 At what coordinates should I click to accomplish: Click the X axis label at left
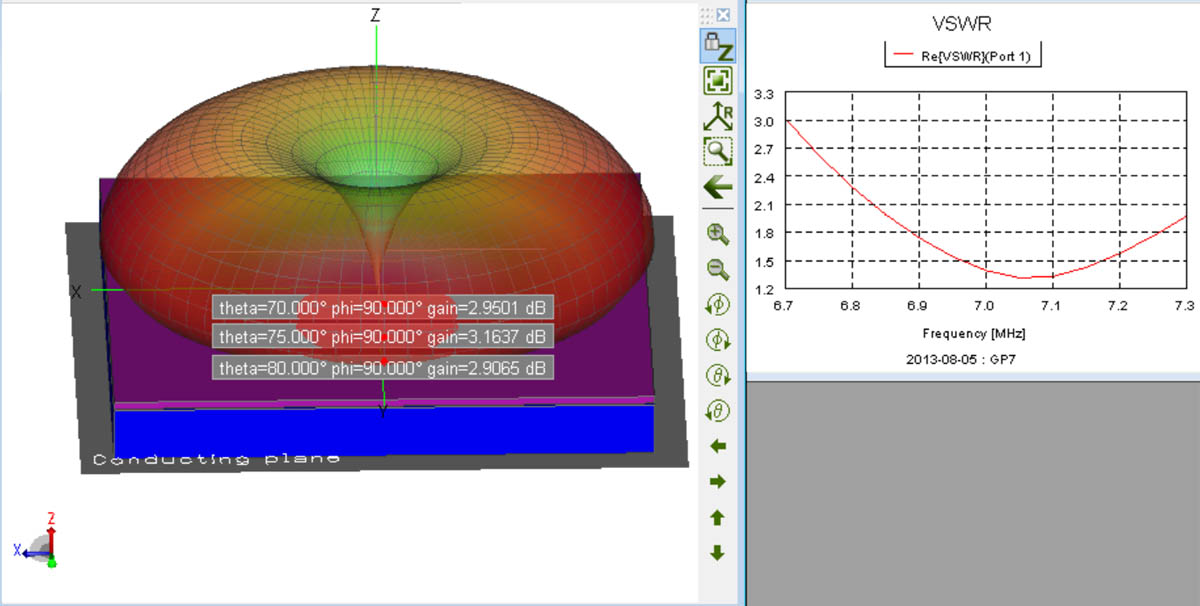75,291
